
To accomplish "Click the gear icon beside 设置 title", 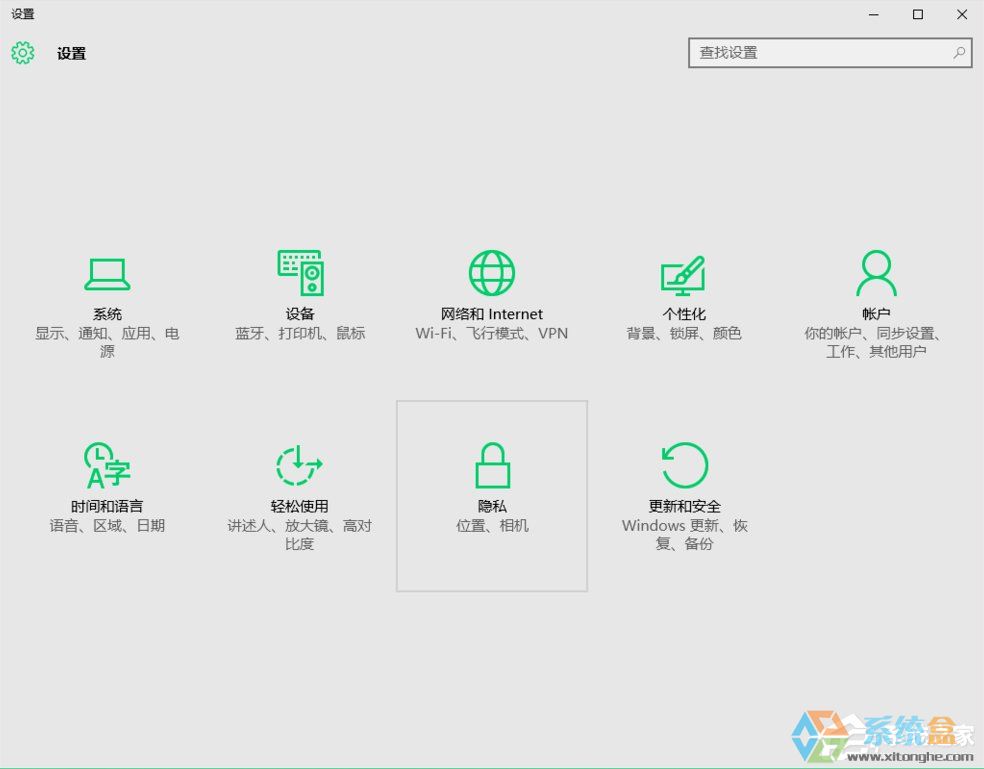I will click(x=22, y=53).
